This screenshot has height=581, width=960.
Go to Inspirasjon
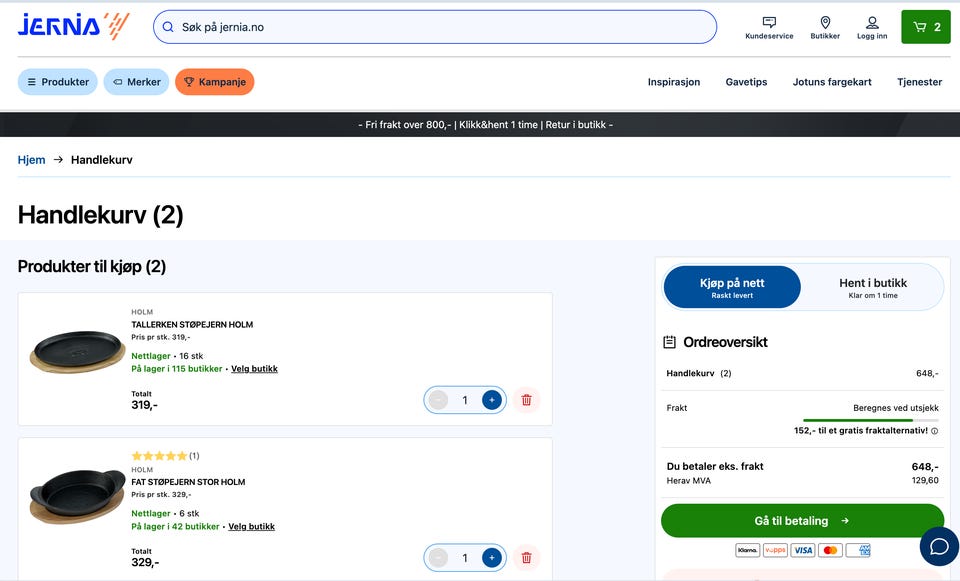(674, 82)
